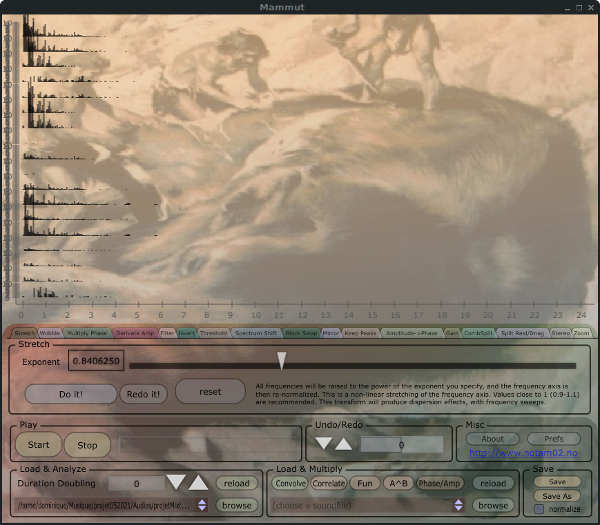Click the Redo it! button
The image size is (600, 525).
[143, 394]
